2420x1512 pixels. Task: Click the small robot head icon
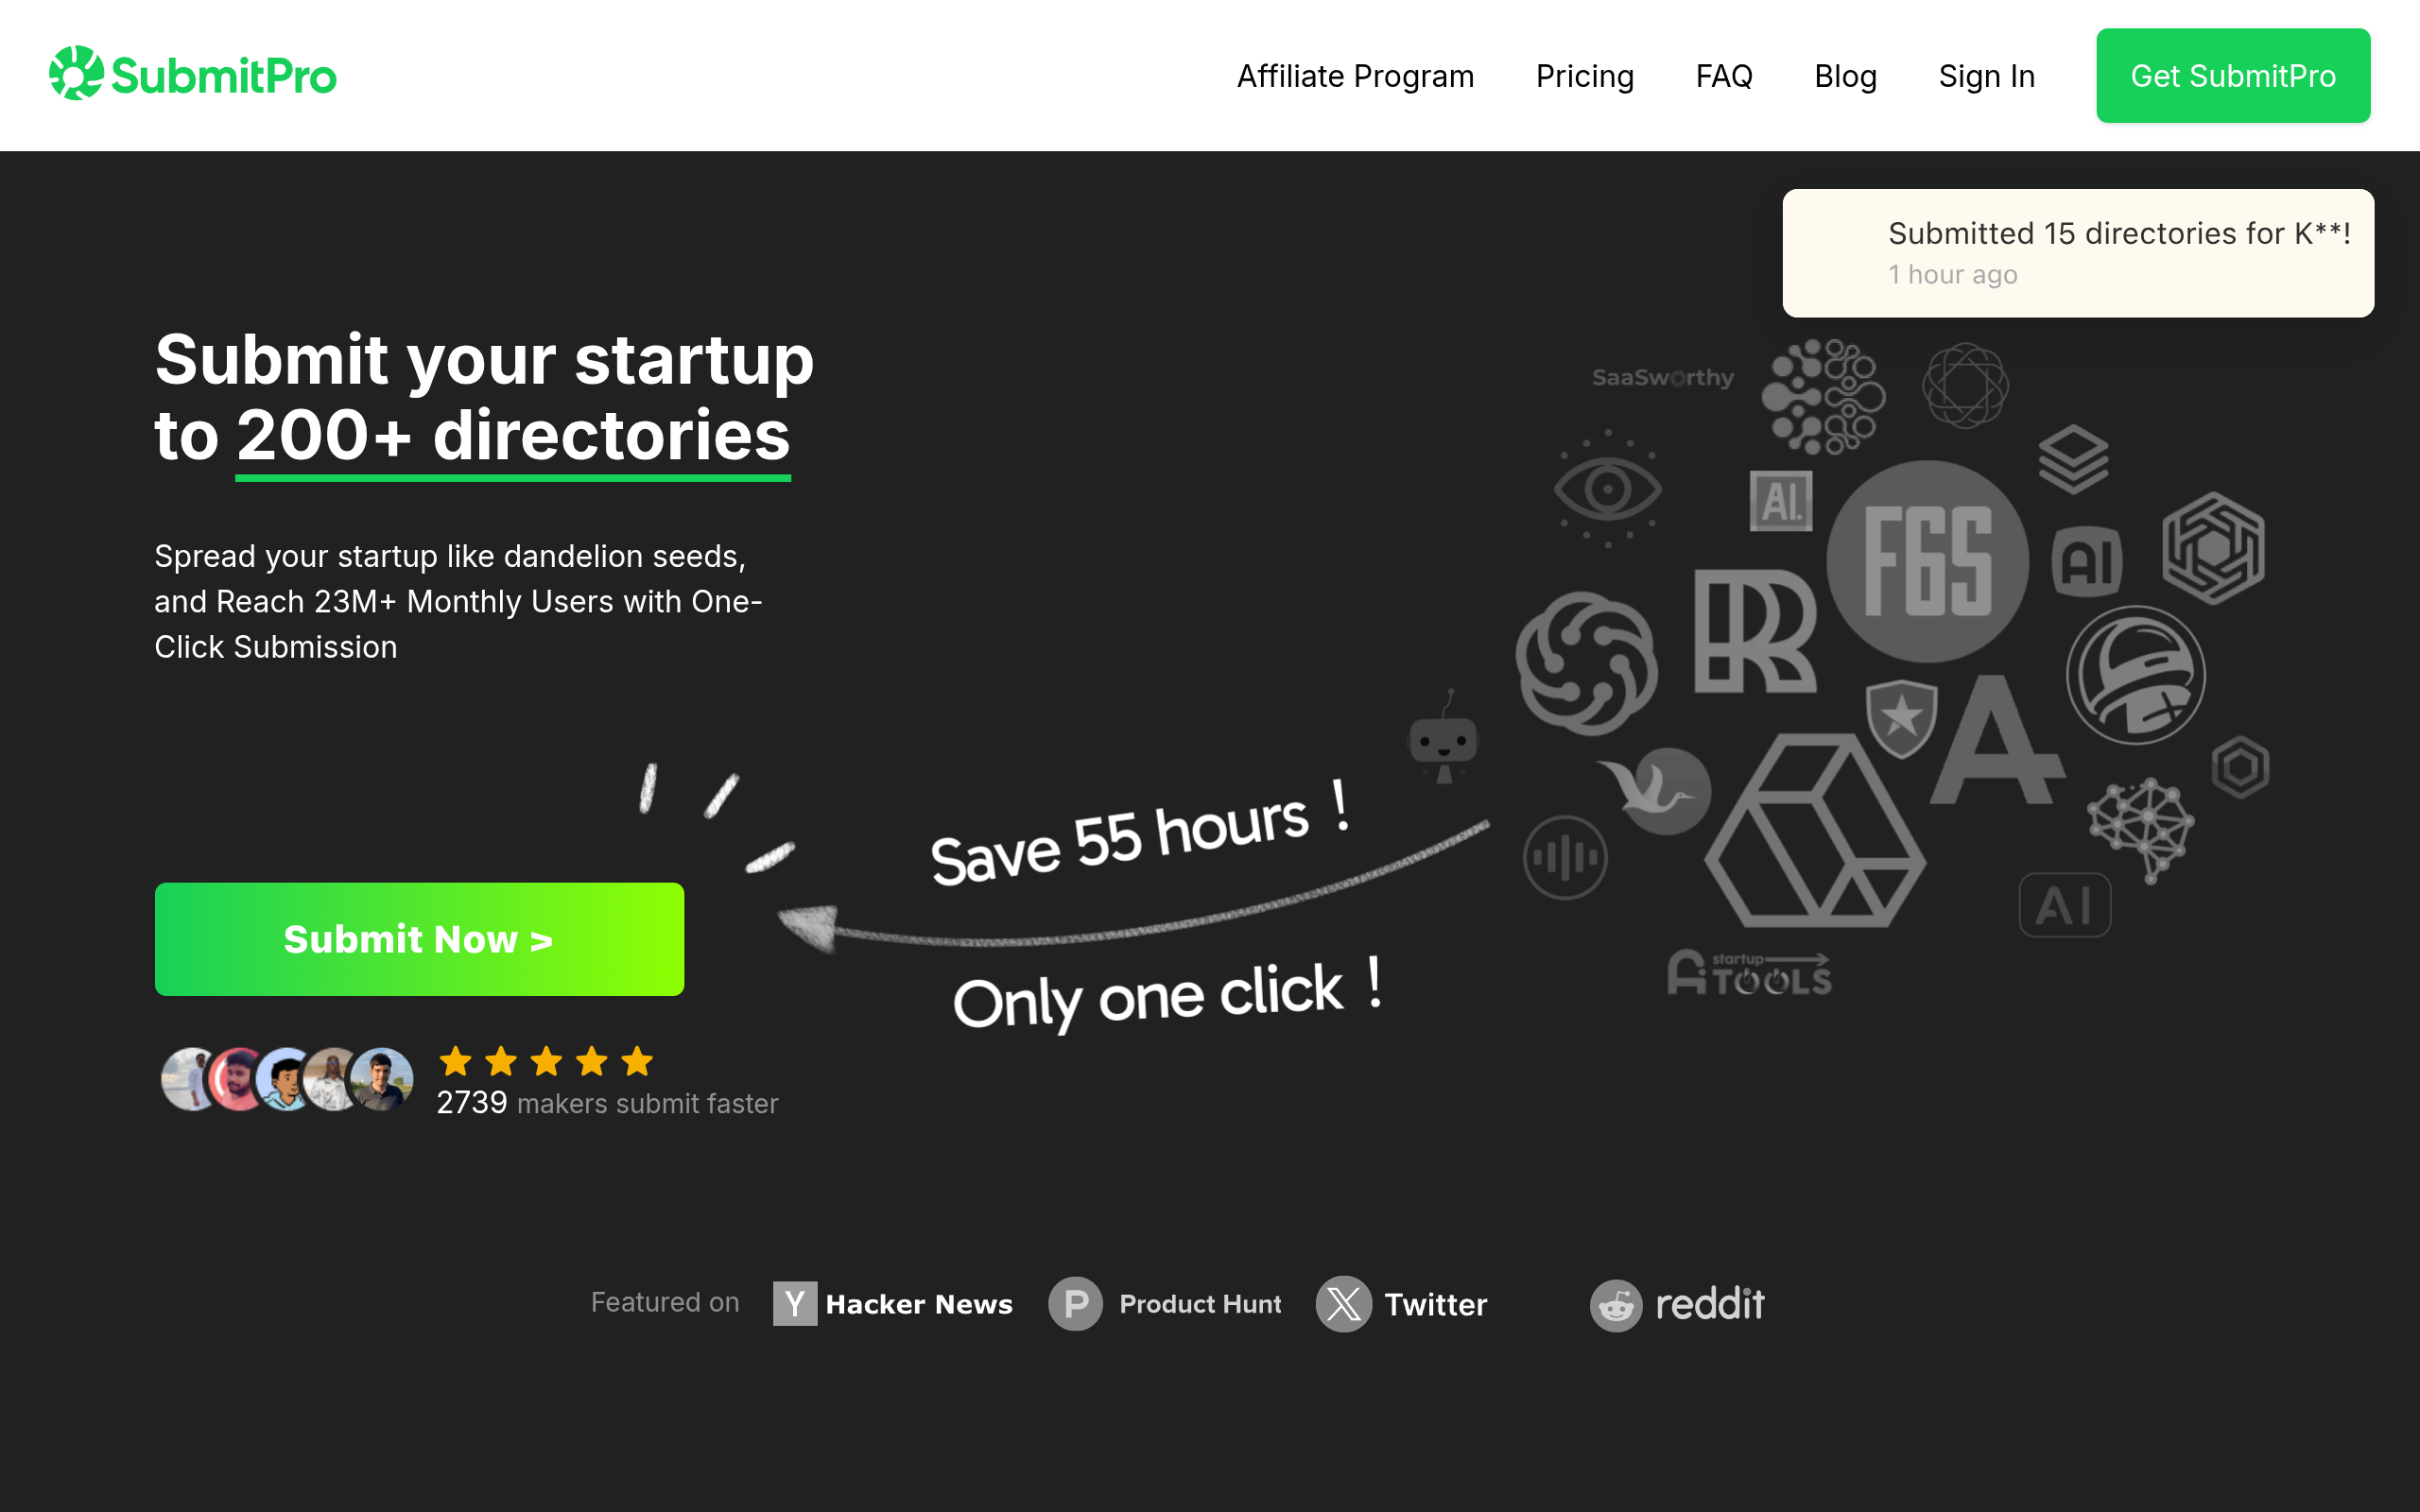pos(1443,738)
